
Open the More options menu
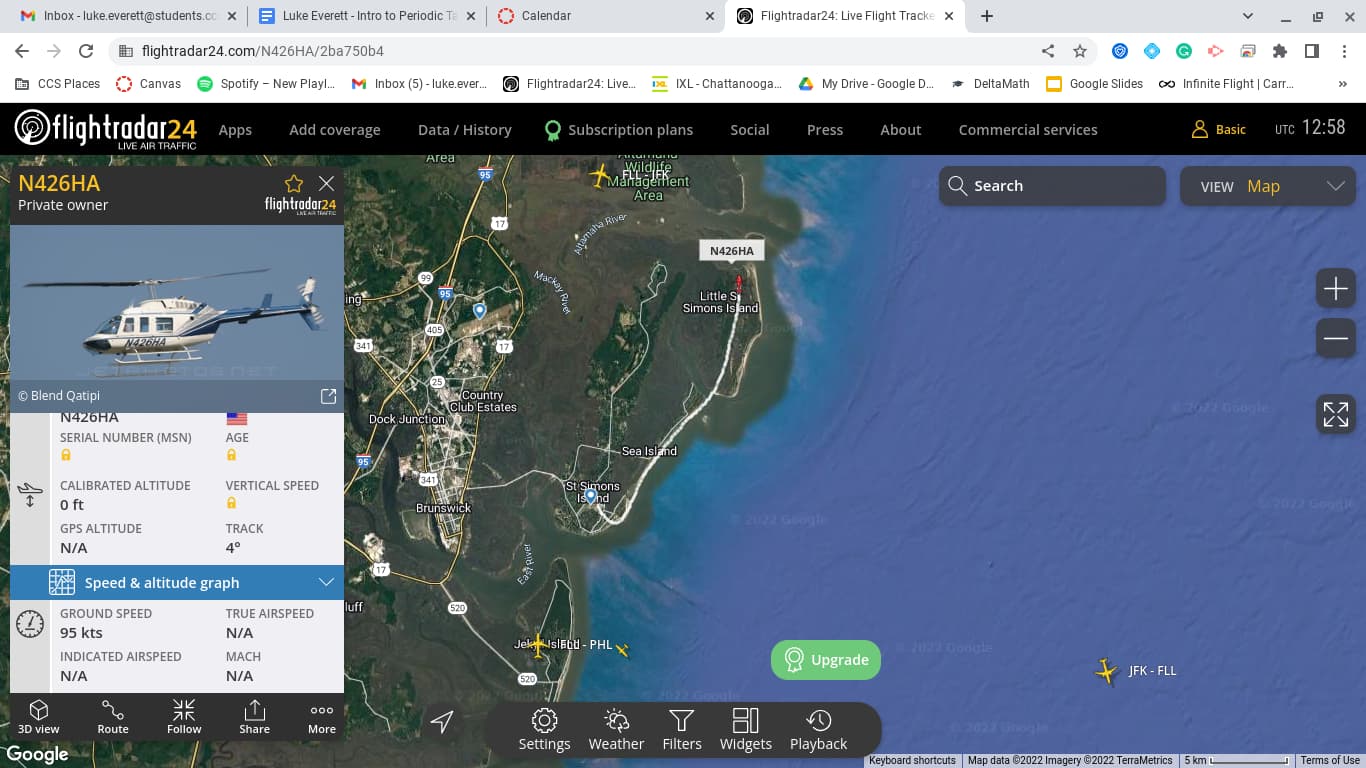(x=322, y=717)
